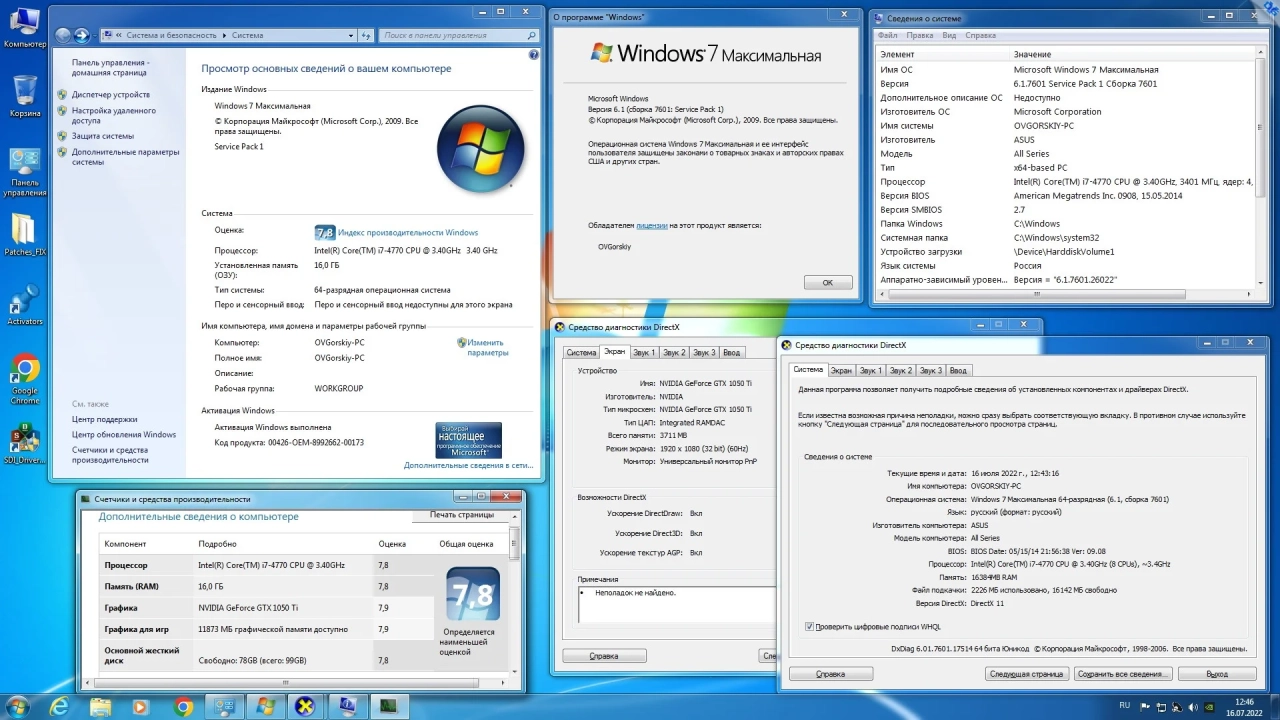Launch Google Chrome desktop shortcut

[x=25, y=379]
